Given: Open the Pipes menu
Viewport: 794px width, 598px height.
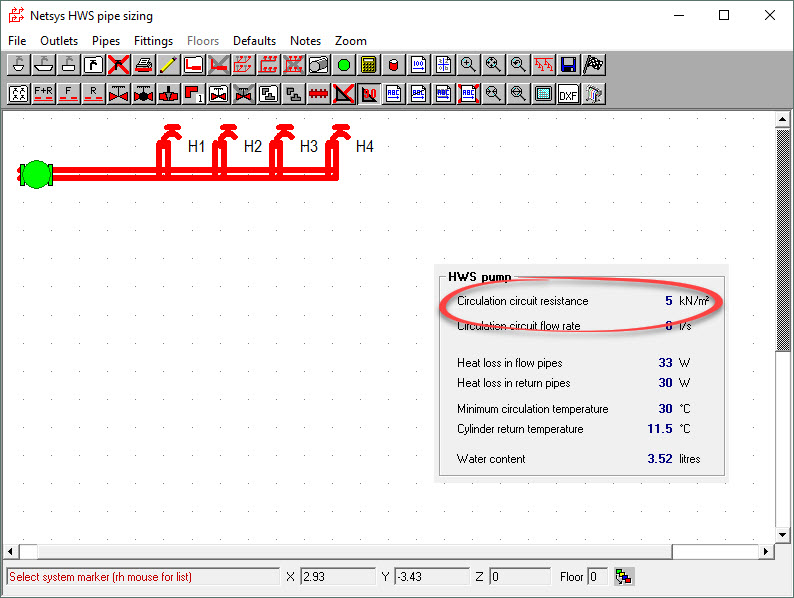Looking at the screenshot, I should (106, 41).
